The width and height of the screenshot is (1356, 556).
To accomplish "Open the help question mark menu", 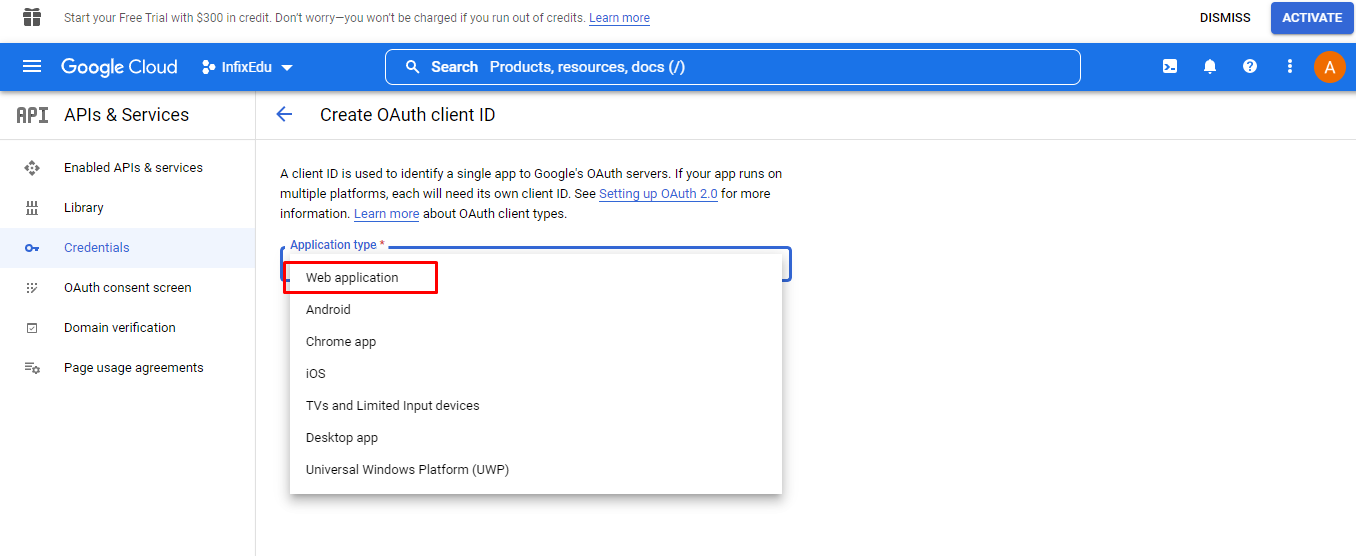I will tap(1250, 67).
